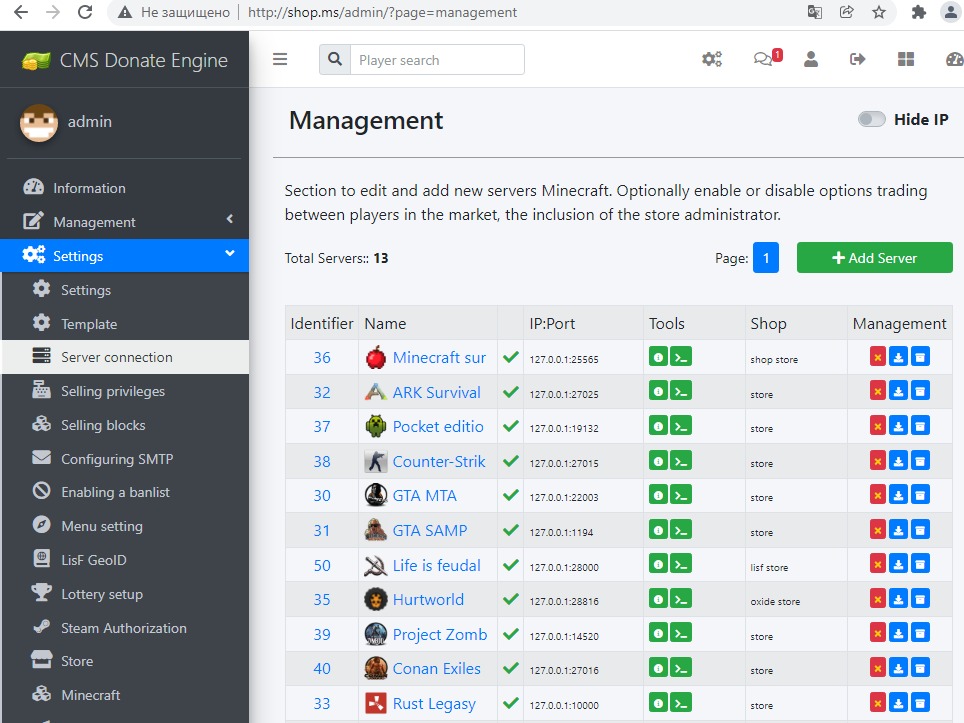This screenshot has height=723, width=964.
Task: Click the Player search input field
Action: tap(436, 60)
